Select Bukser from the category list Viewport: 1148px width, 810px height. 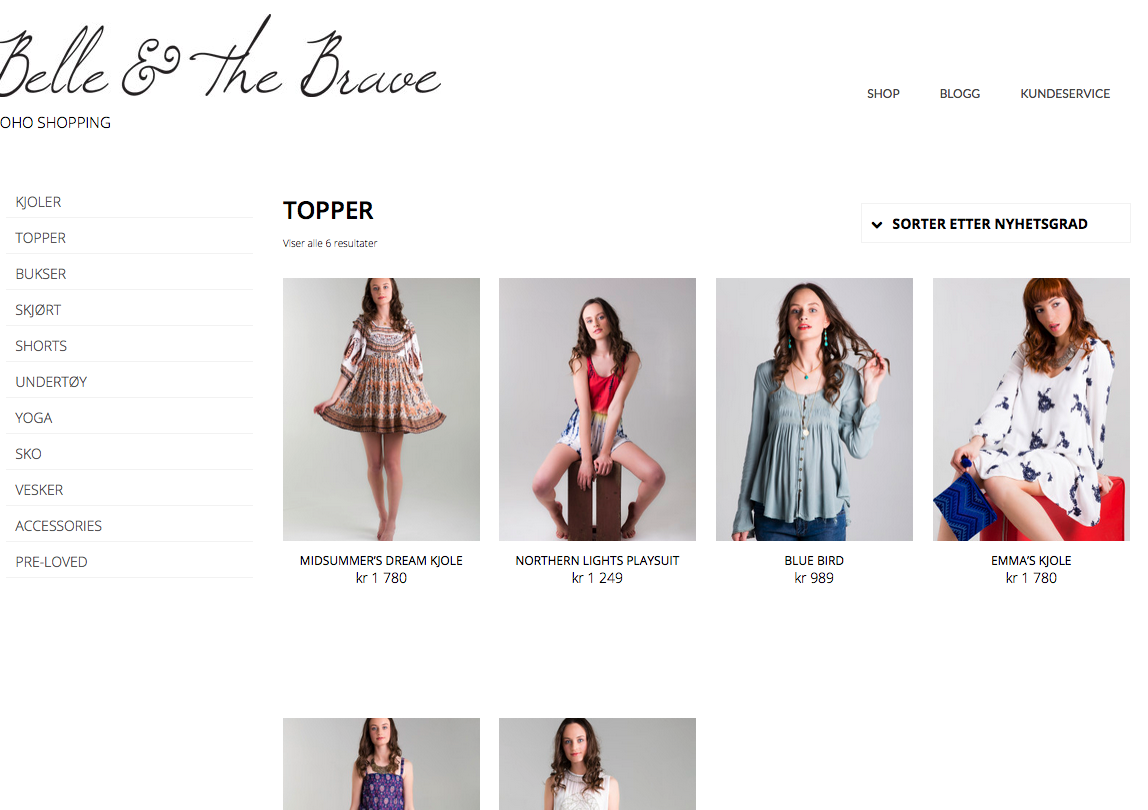tap(41, 274)
